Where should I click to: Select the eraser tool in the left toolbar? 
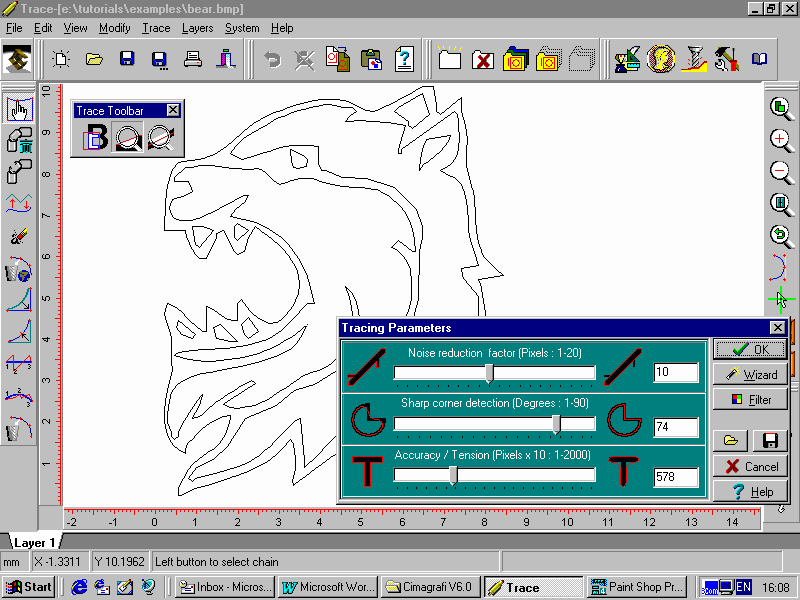click(x=19, y=236)
